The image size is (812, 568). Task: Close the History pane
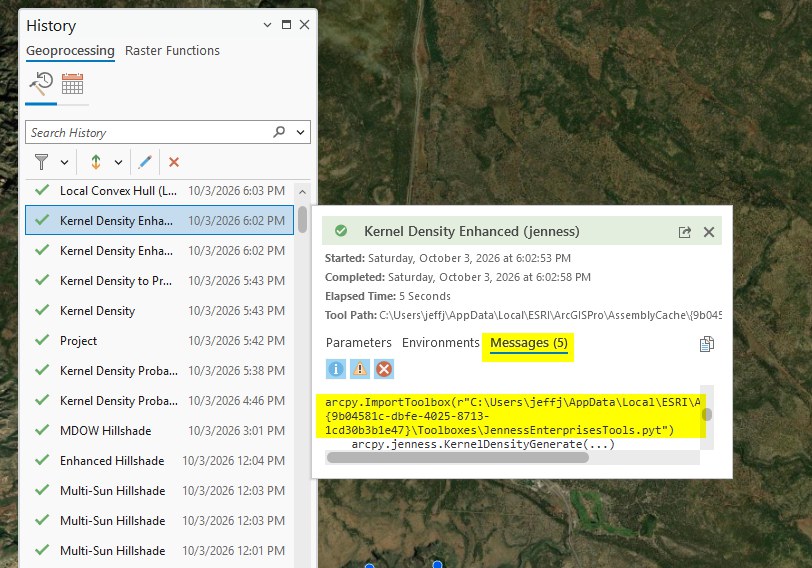pos(304,25)
